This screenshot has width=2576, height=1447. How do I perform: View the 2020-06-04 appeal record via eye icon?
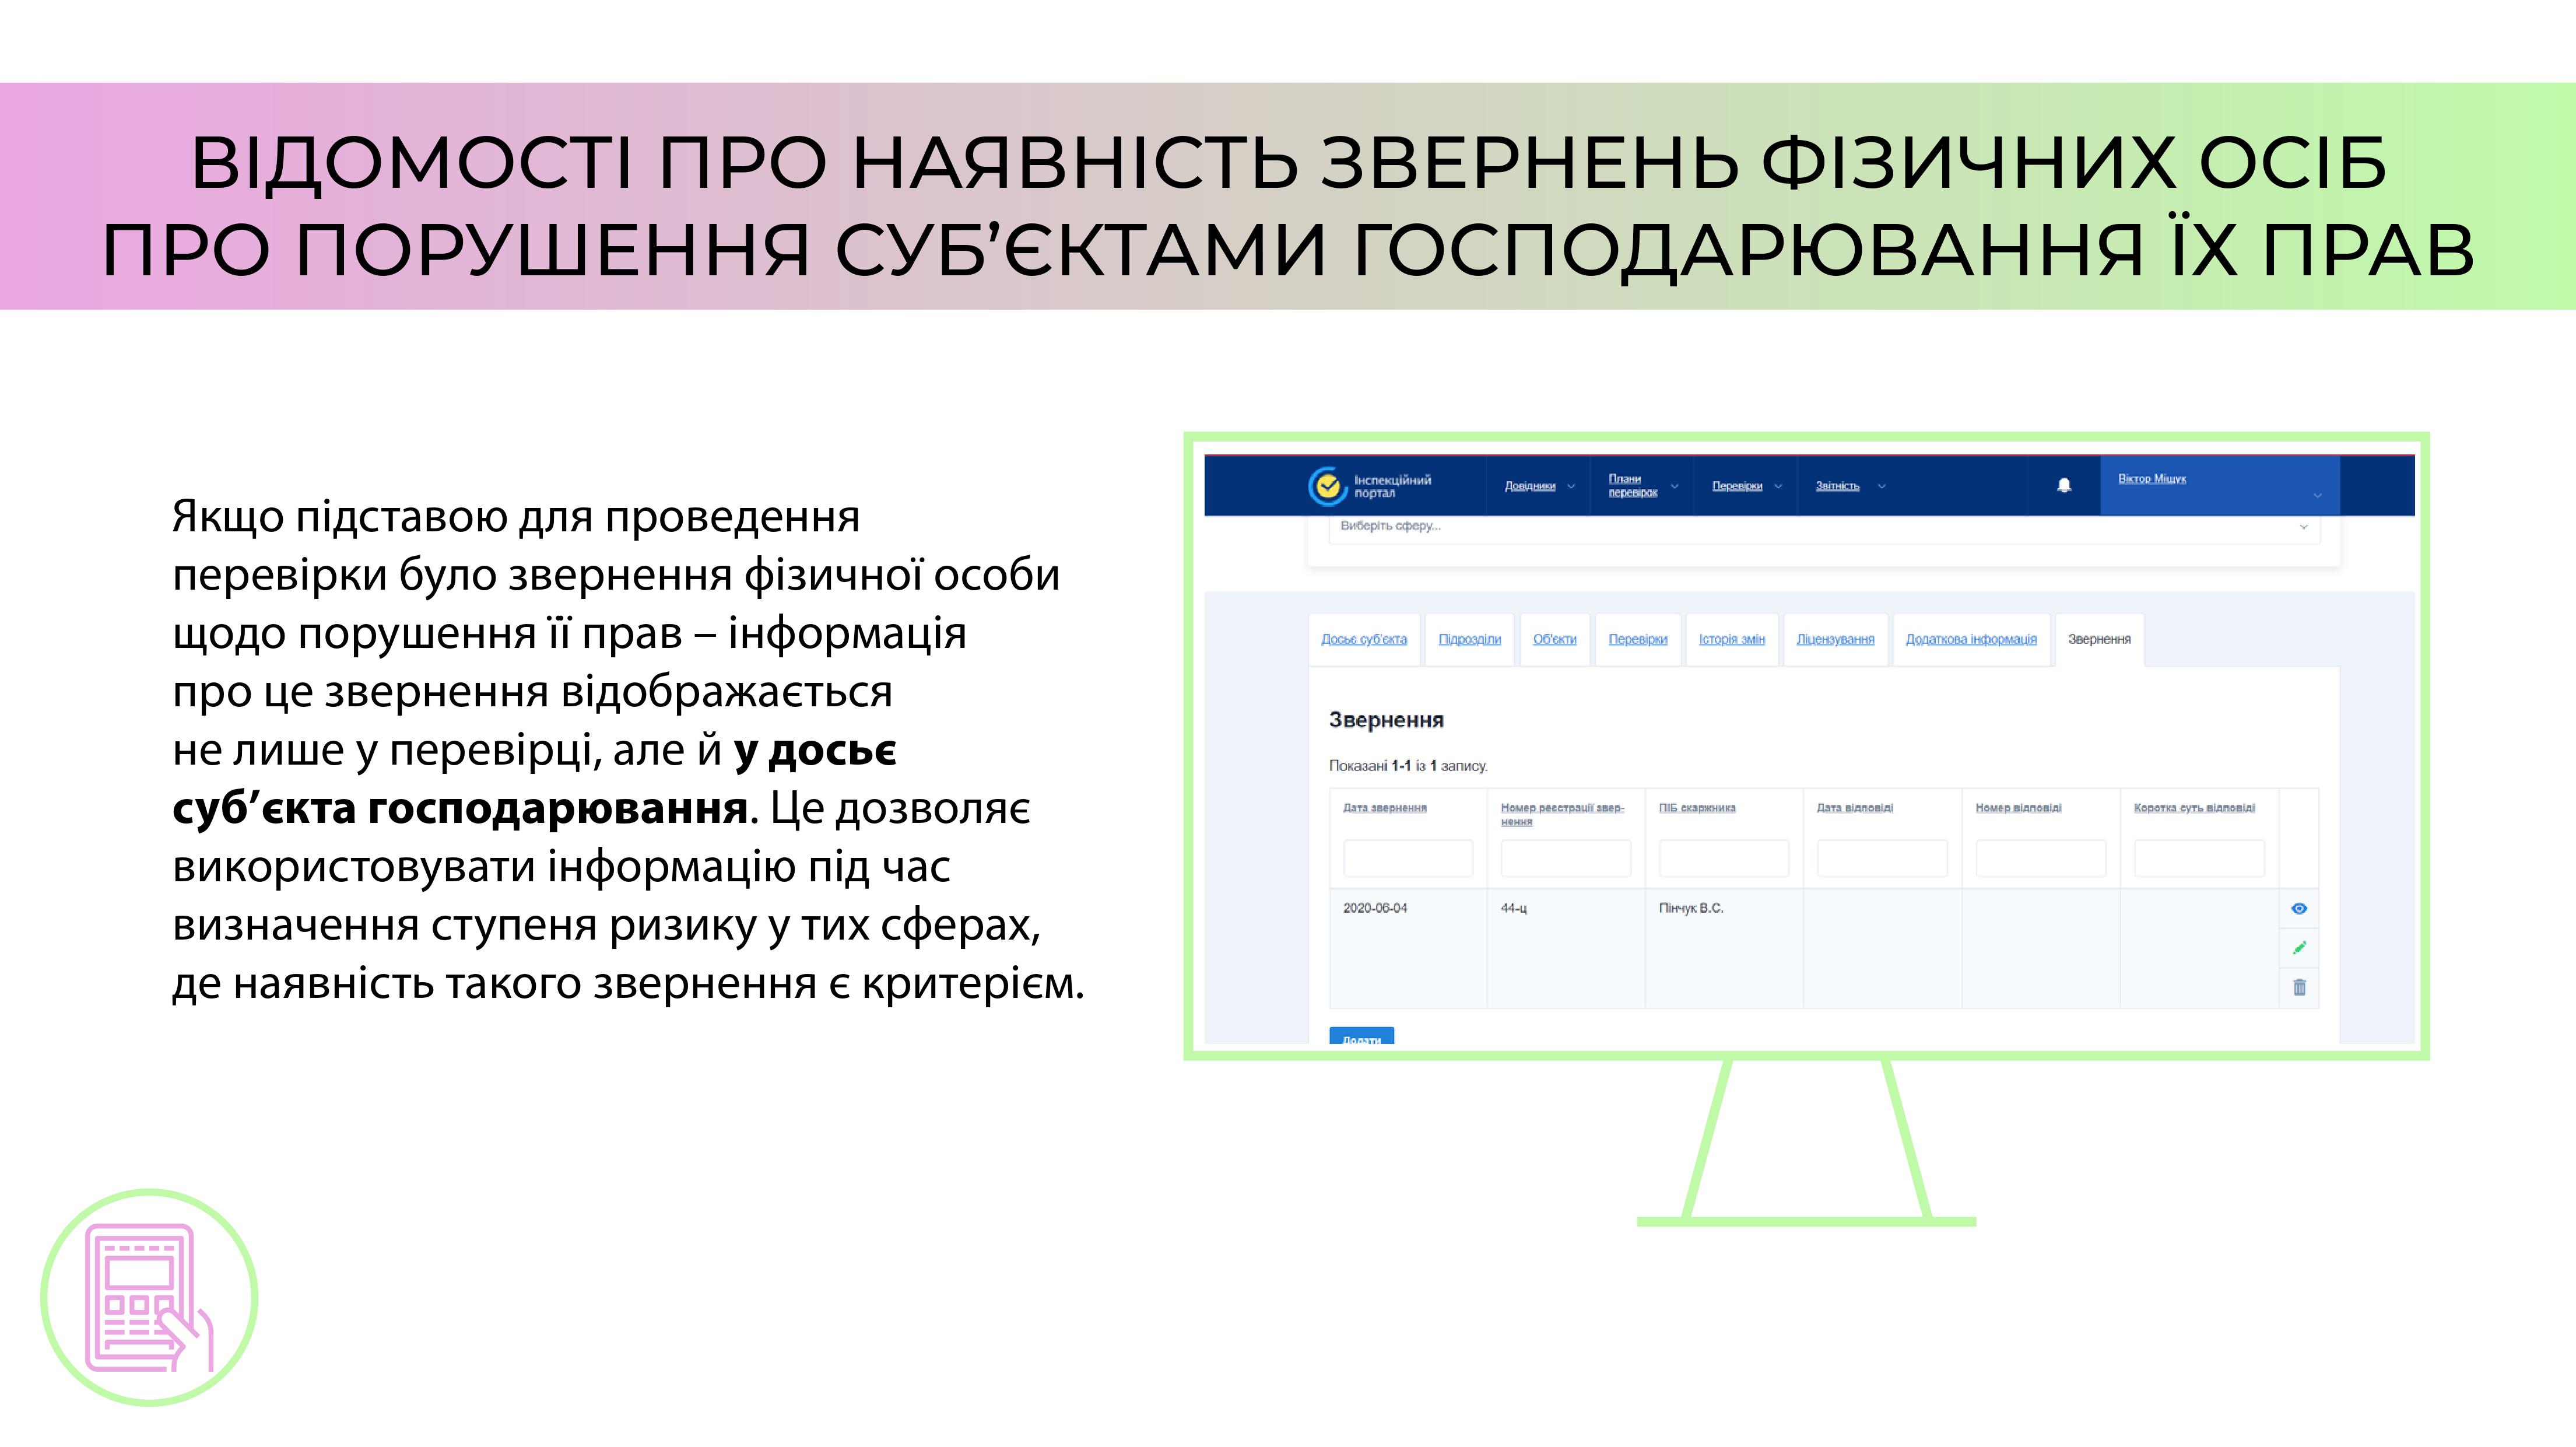tap(2299, 909)
